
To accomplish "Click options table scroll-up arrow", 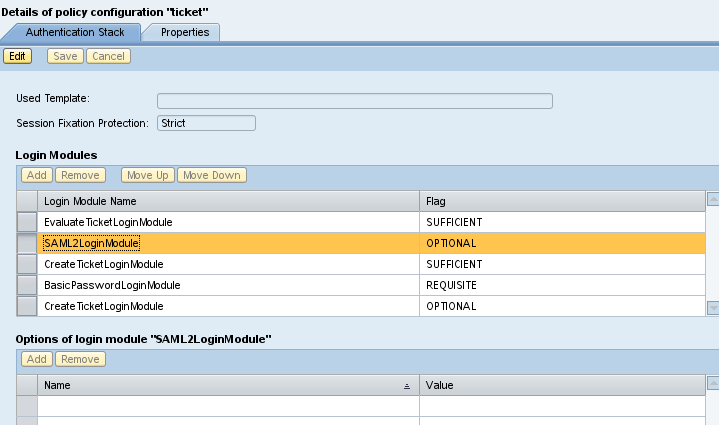I will pyautogui.click(x=712, y=384).
